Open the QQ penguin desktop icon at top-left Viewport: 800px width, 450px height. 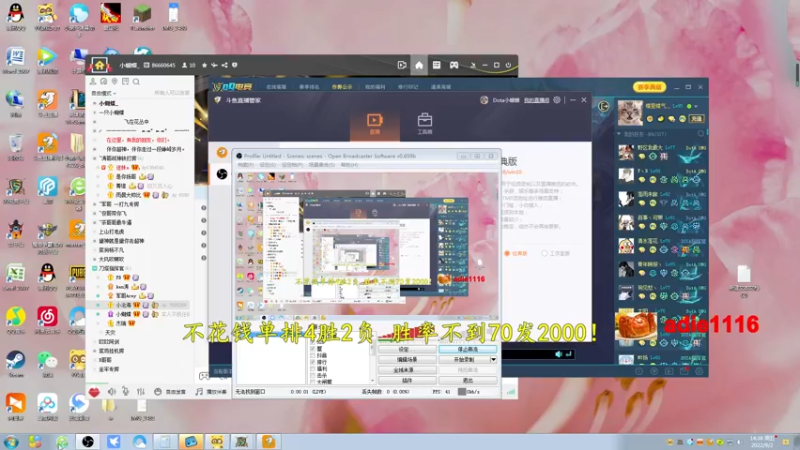click(16, 16)
